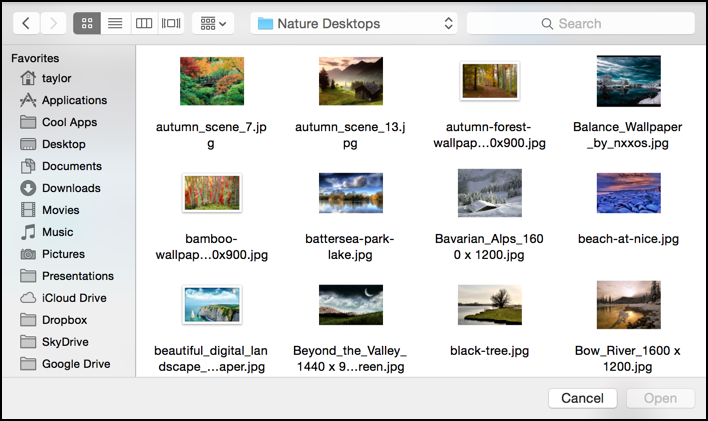Open the Applications folder in sidebar
Screen dimensions: 708x421
pyautogui.click(x=73, y=100)
